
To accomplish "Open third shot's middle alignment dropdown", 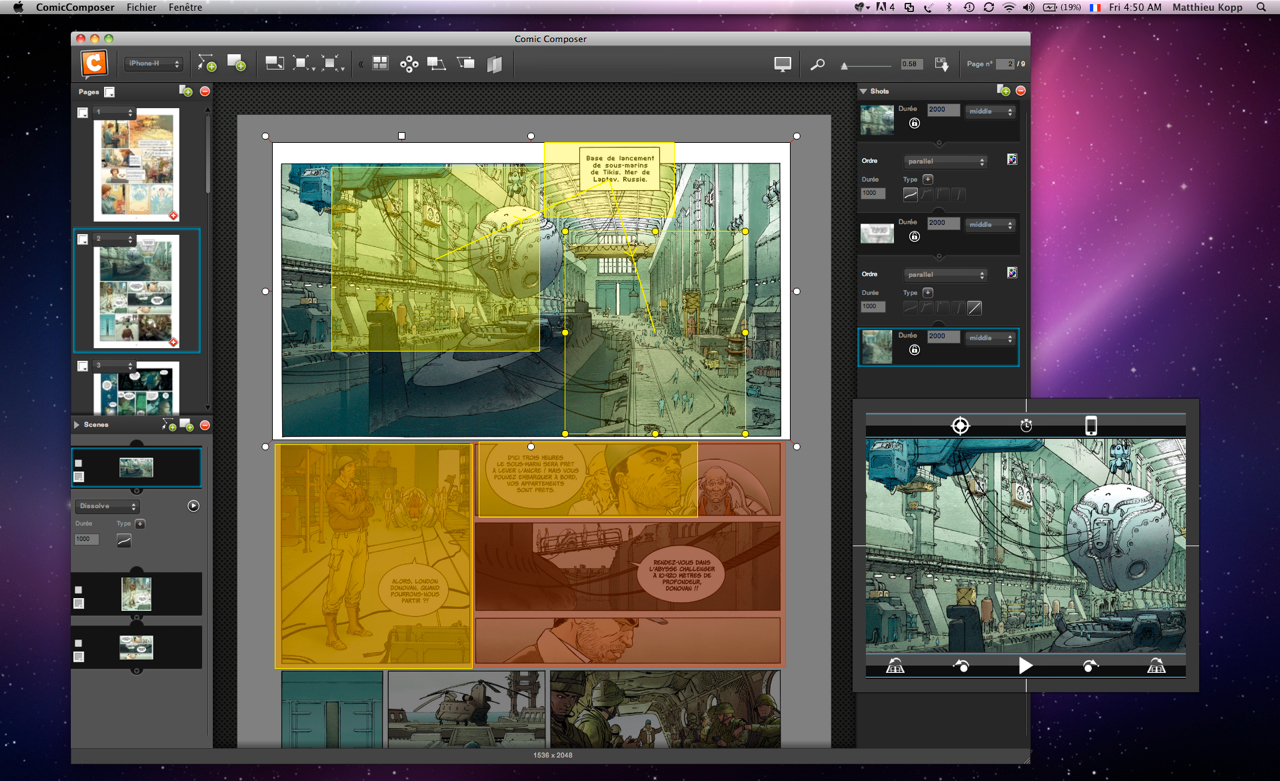I will tap(990, 338).
